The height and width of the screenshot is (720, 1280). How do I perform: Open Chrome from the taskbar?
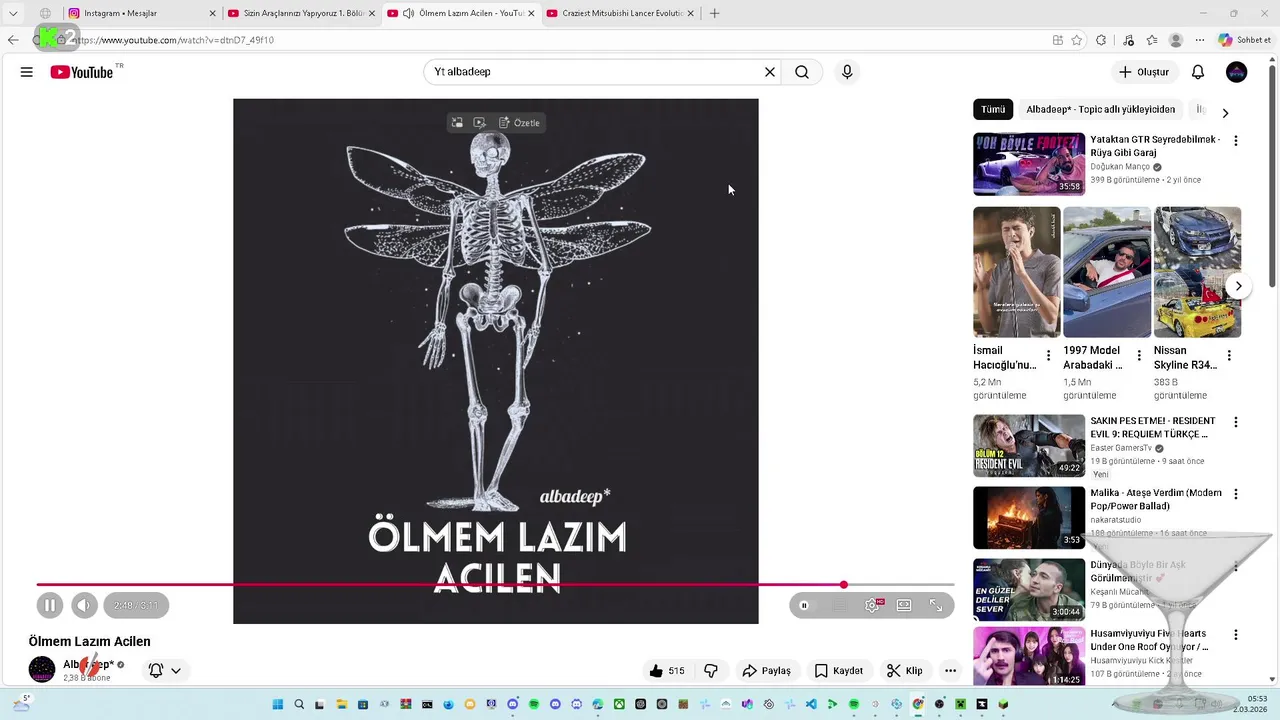pos(918,704)
